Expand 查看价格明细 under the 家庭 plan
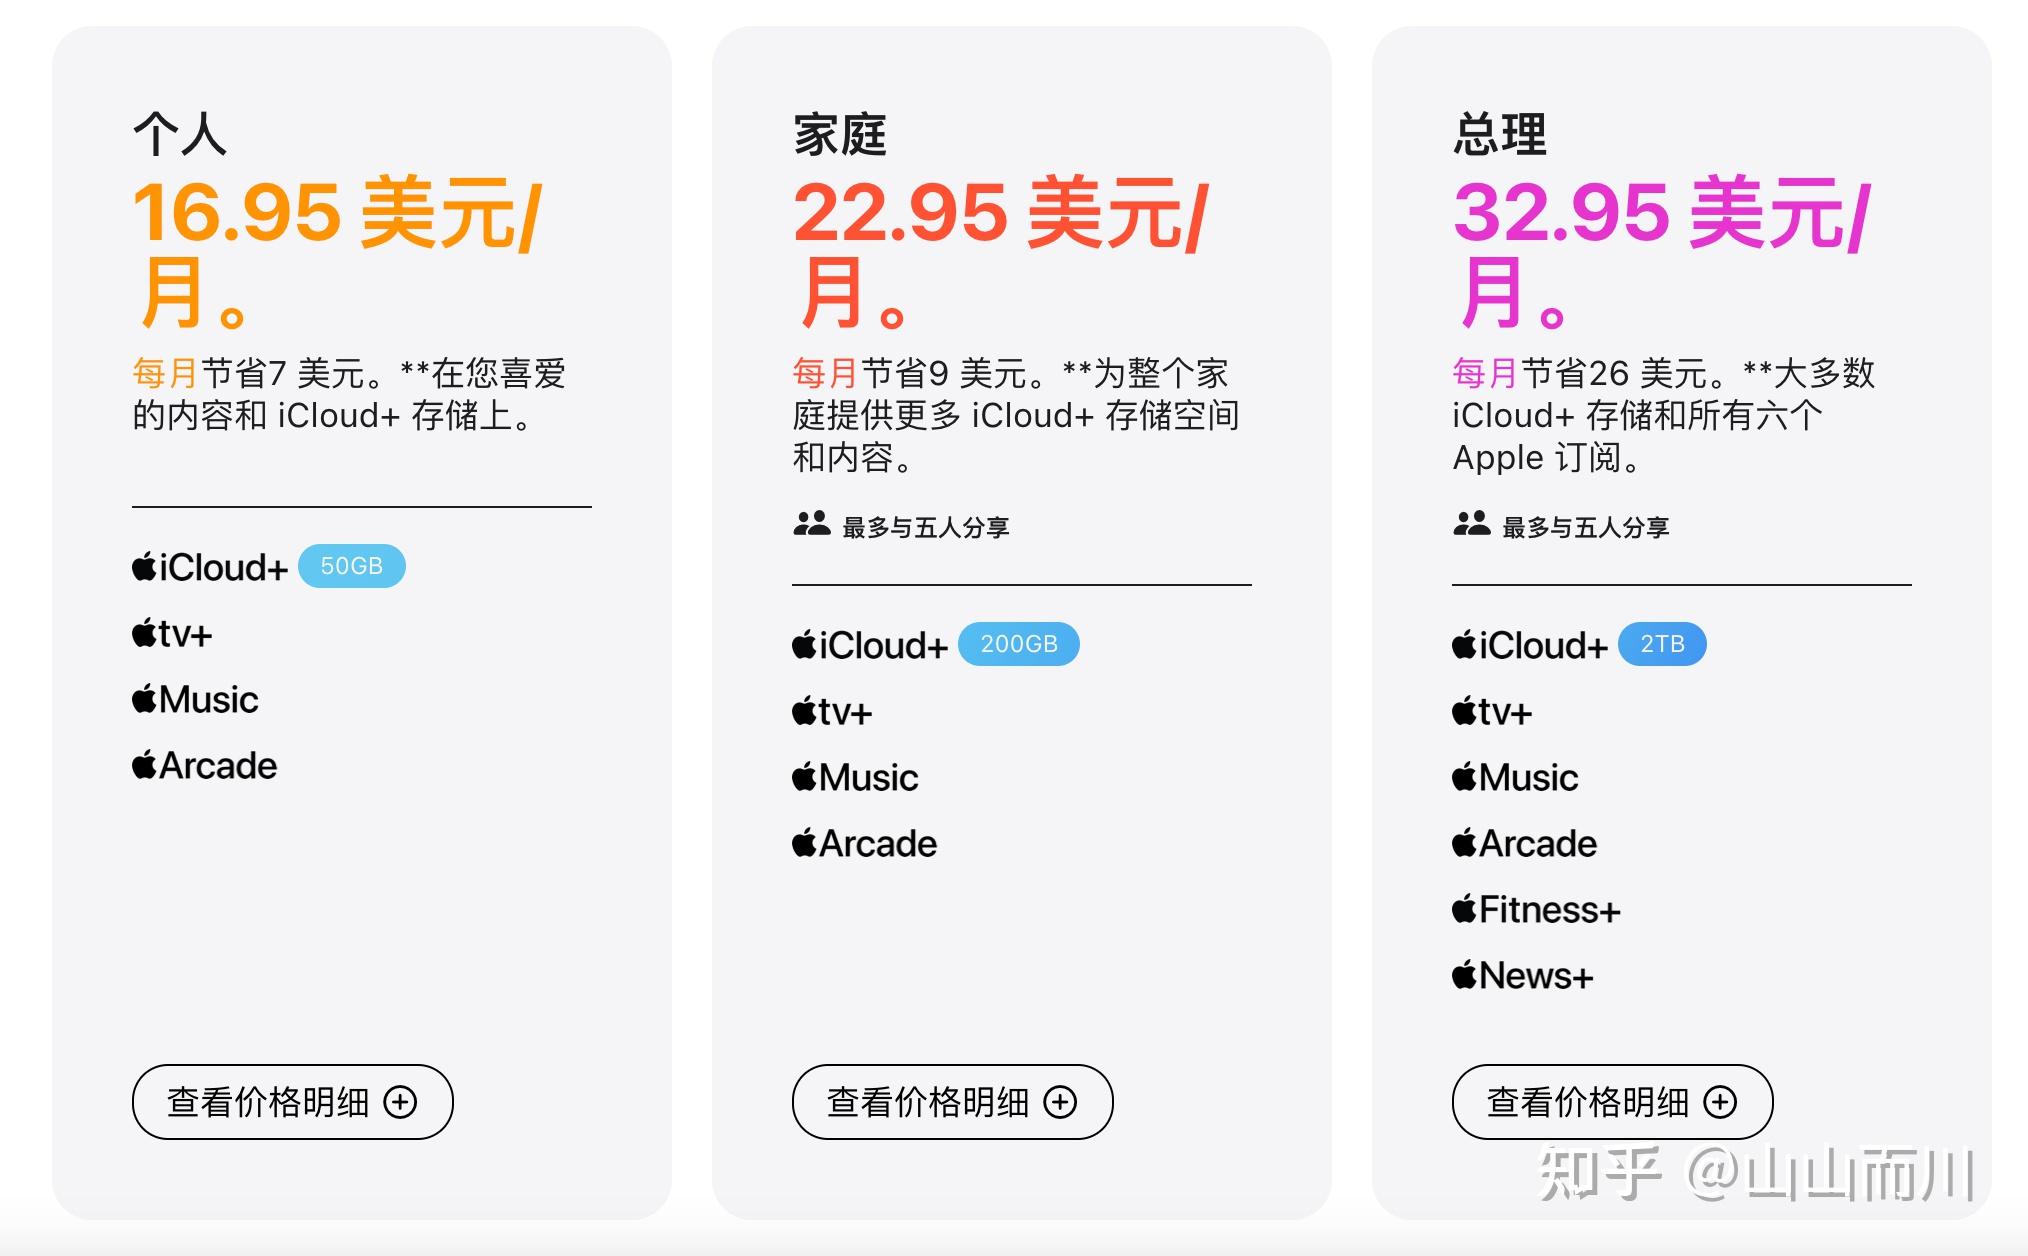2028x1256 pixels. tap(952, 1102)
